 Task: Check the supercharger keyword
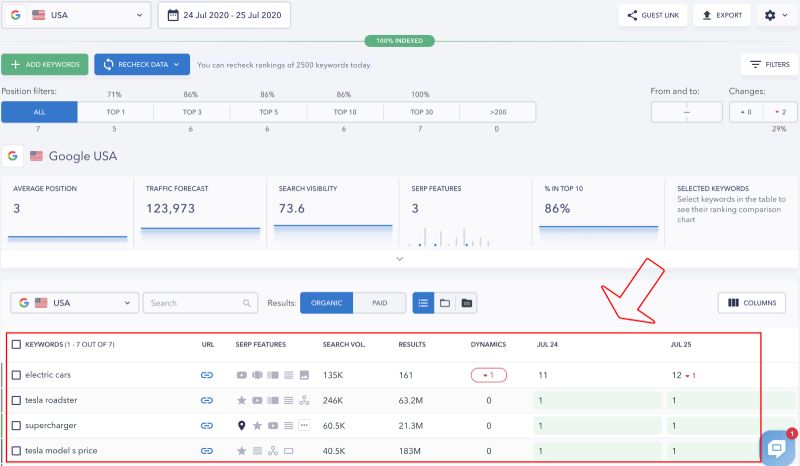[16, 425]
